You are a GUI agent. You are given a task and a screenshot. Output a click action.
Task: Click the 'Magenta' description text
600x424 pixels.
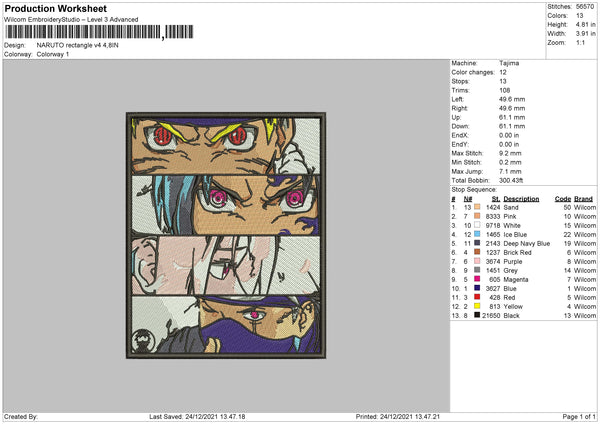point(516,279)
